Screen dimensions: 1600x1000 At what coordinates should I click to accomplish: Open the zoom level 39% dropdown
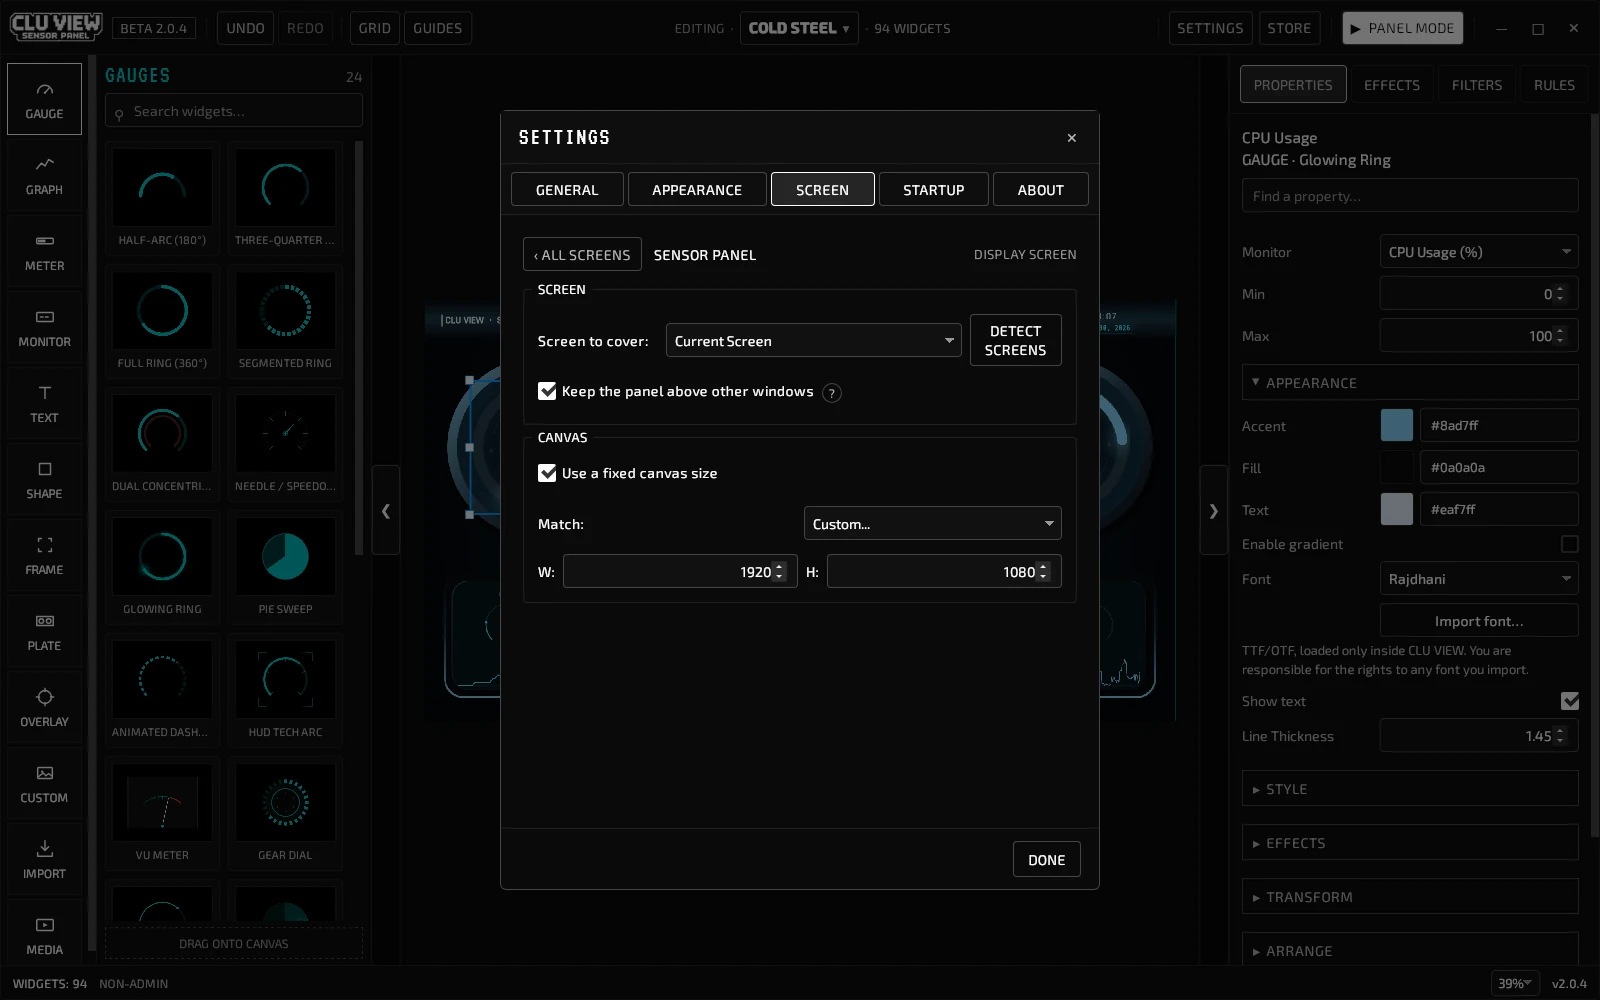click(x=1515, y=983)
